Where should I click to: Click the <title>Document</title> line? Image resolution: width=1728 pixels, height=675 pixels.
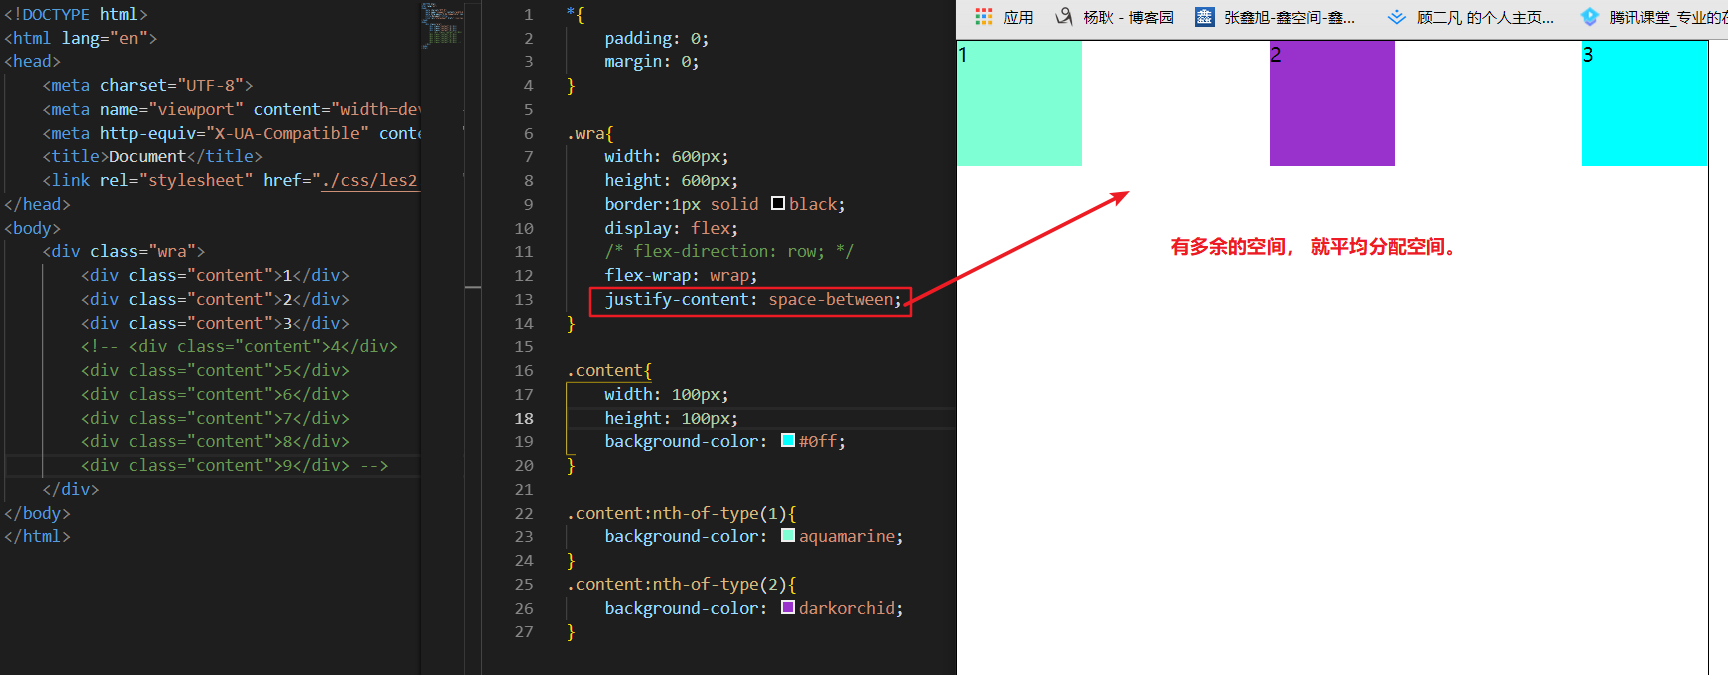coord(152,156)
